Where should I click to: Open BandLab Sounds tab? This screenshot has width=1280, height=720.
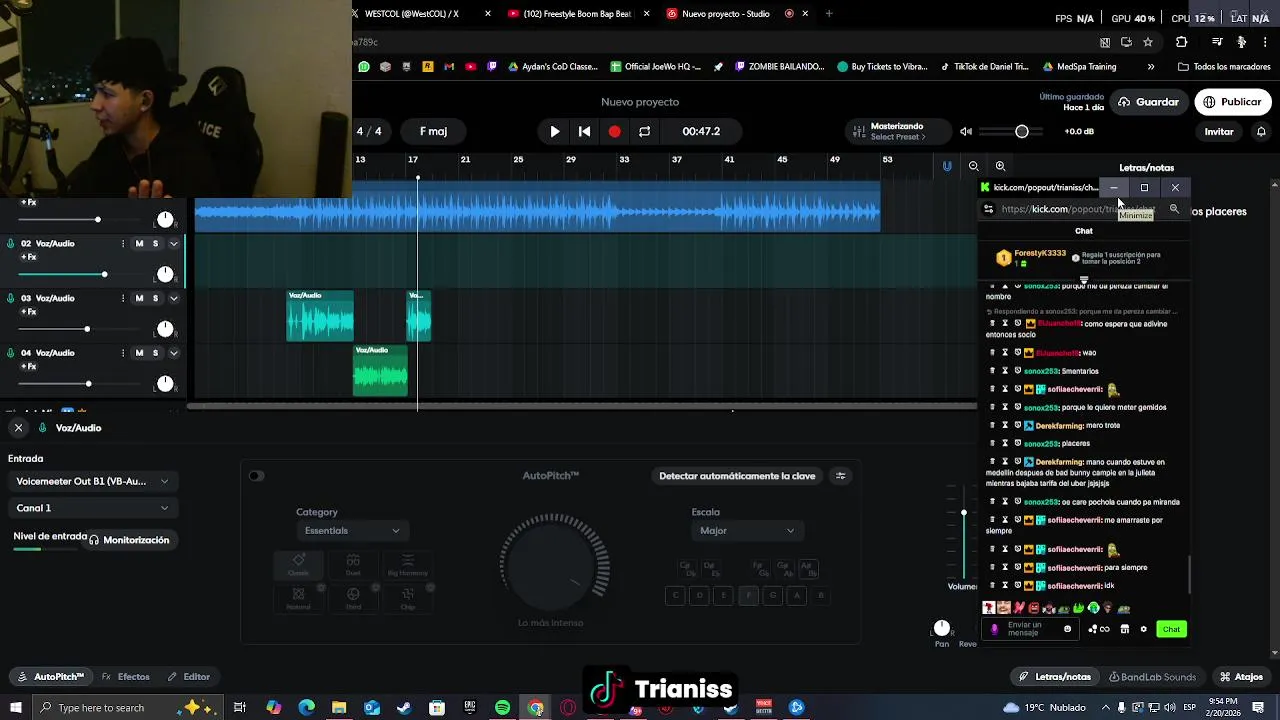click(1153, 677)
